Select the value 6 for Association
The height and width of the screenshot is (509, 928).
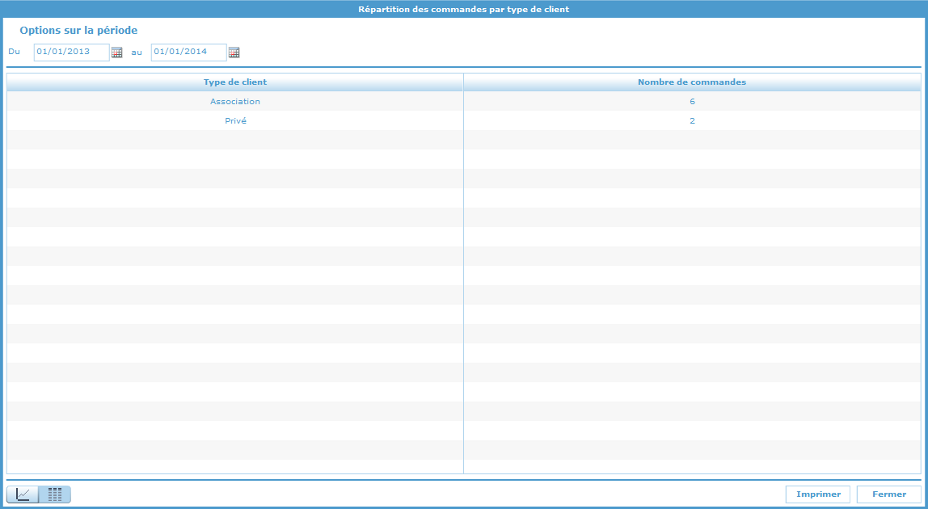(692, 101)
